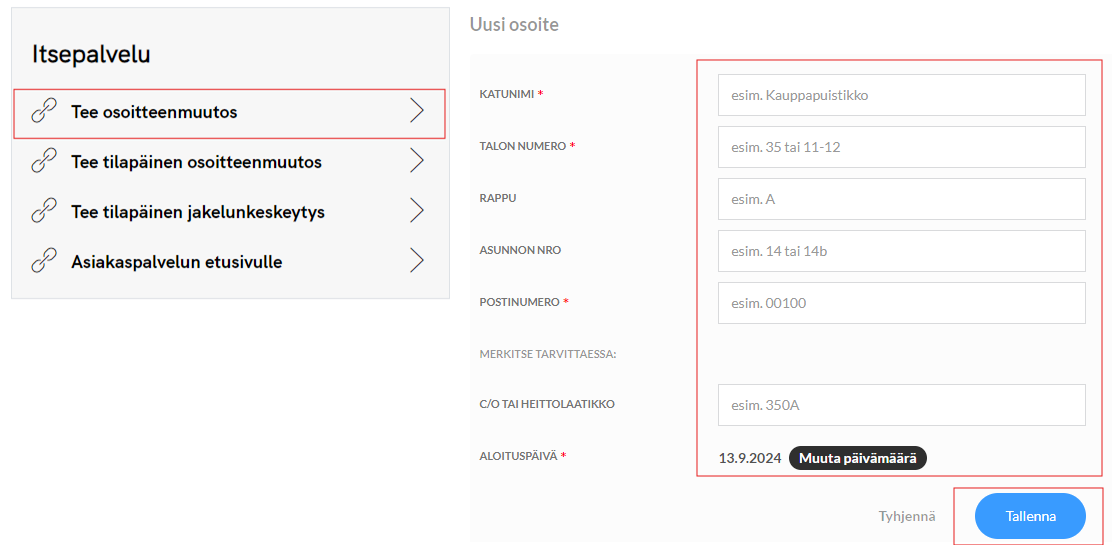Save the form with Tallenna
Image resolution: width=1112 pixels, height=554 pixels.
[1030, 516]
